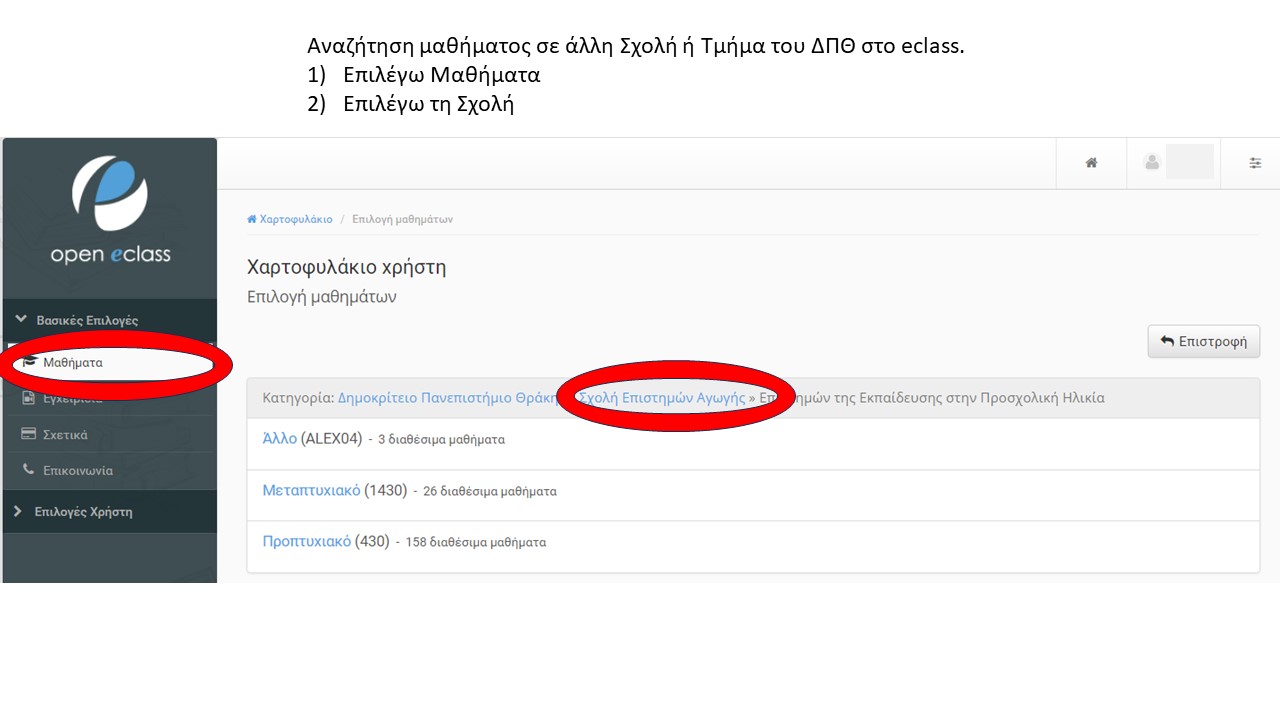Click the blurred username next to avatar
Viewport: 1280px width, 720px height.
tap(1189, 162)
